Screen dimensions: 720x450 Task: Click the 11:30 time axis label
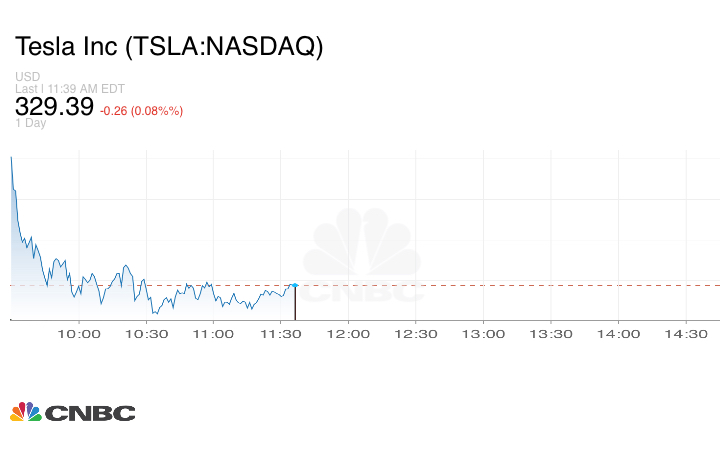tap(282, 334)
